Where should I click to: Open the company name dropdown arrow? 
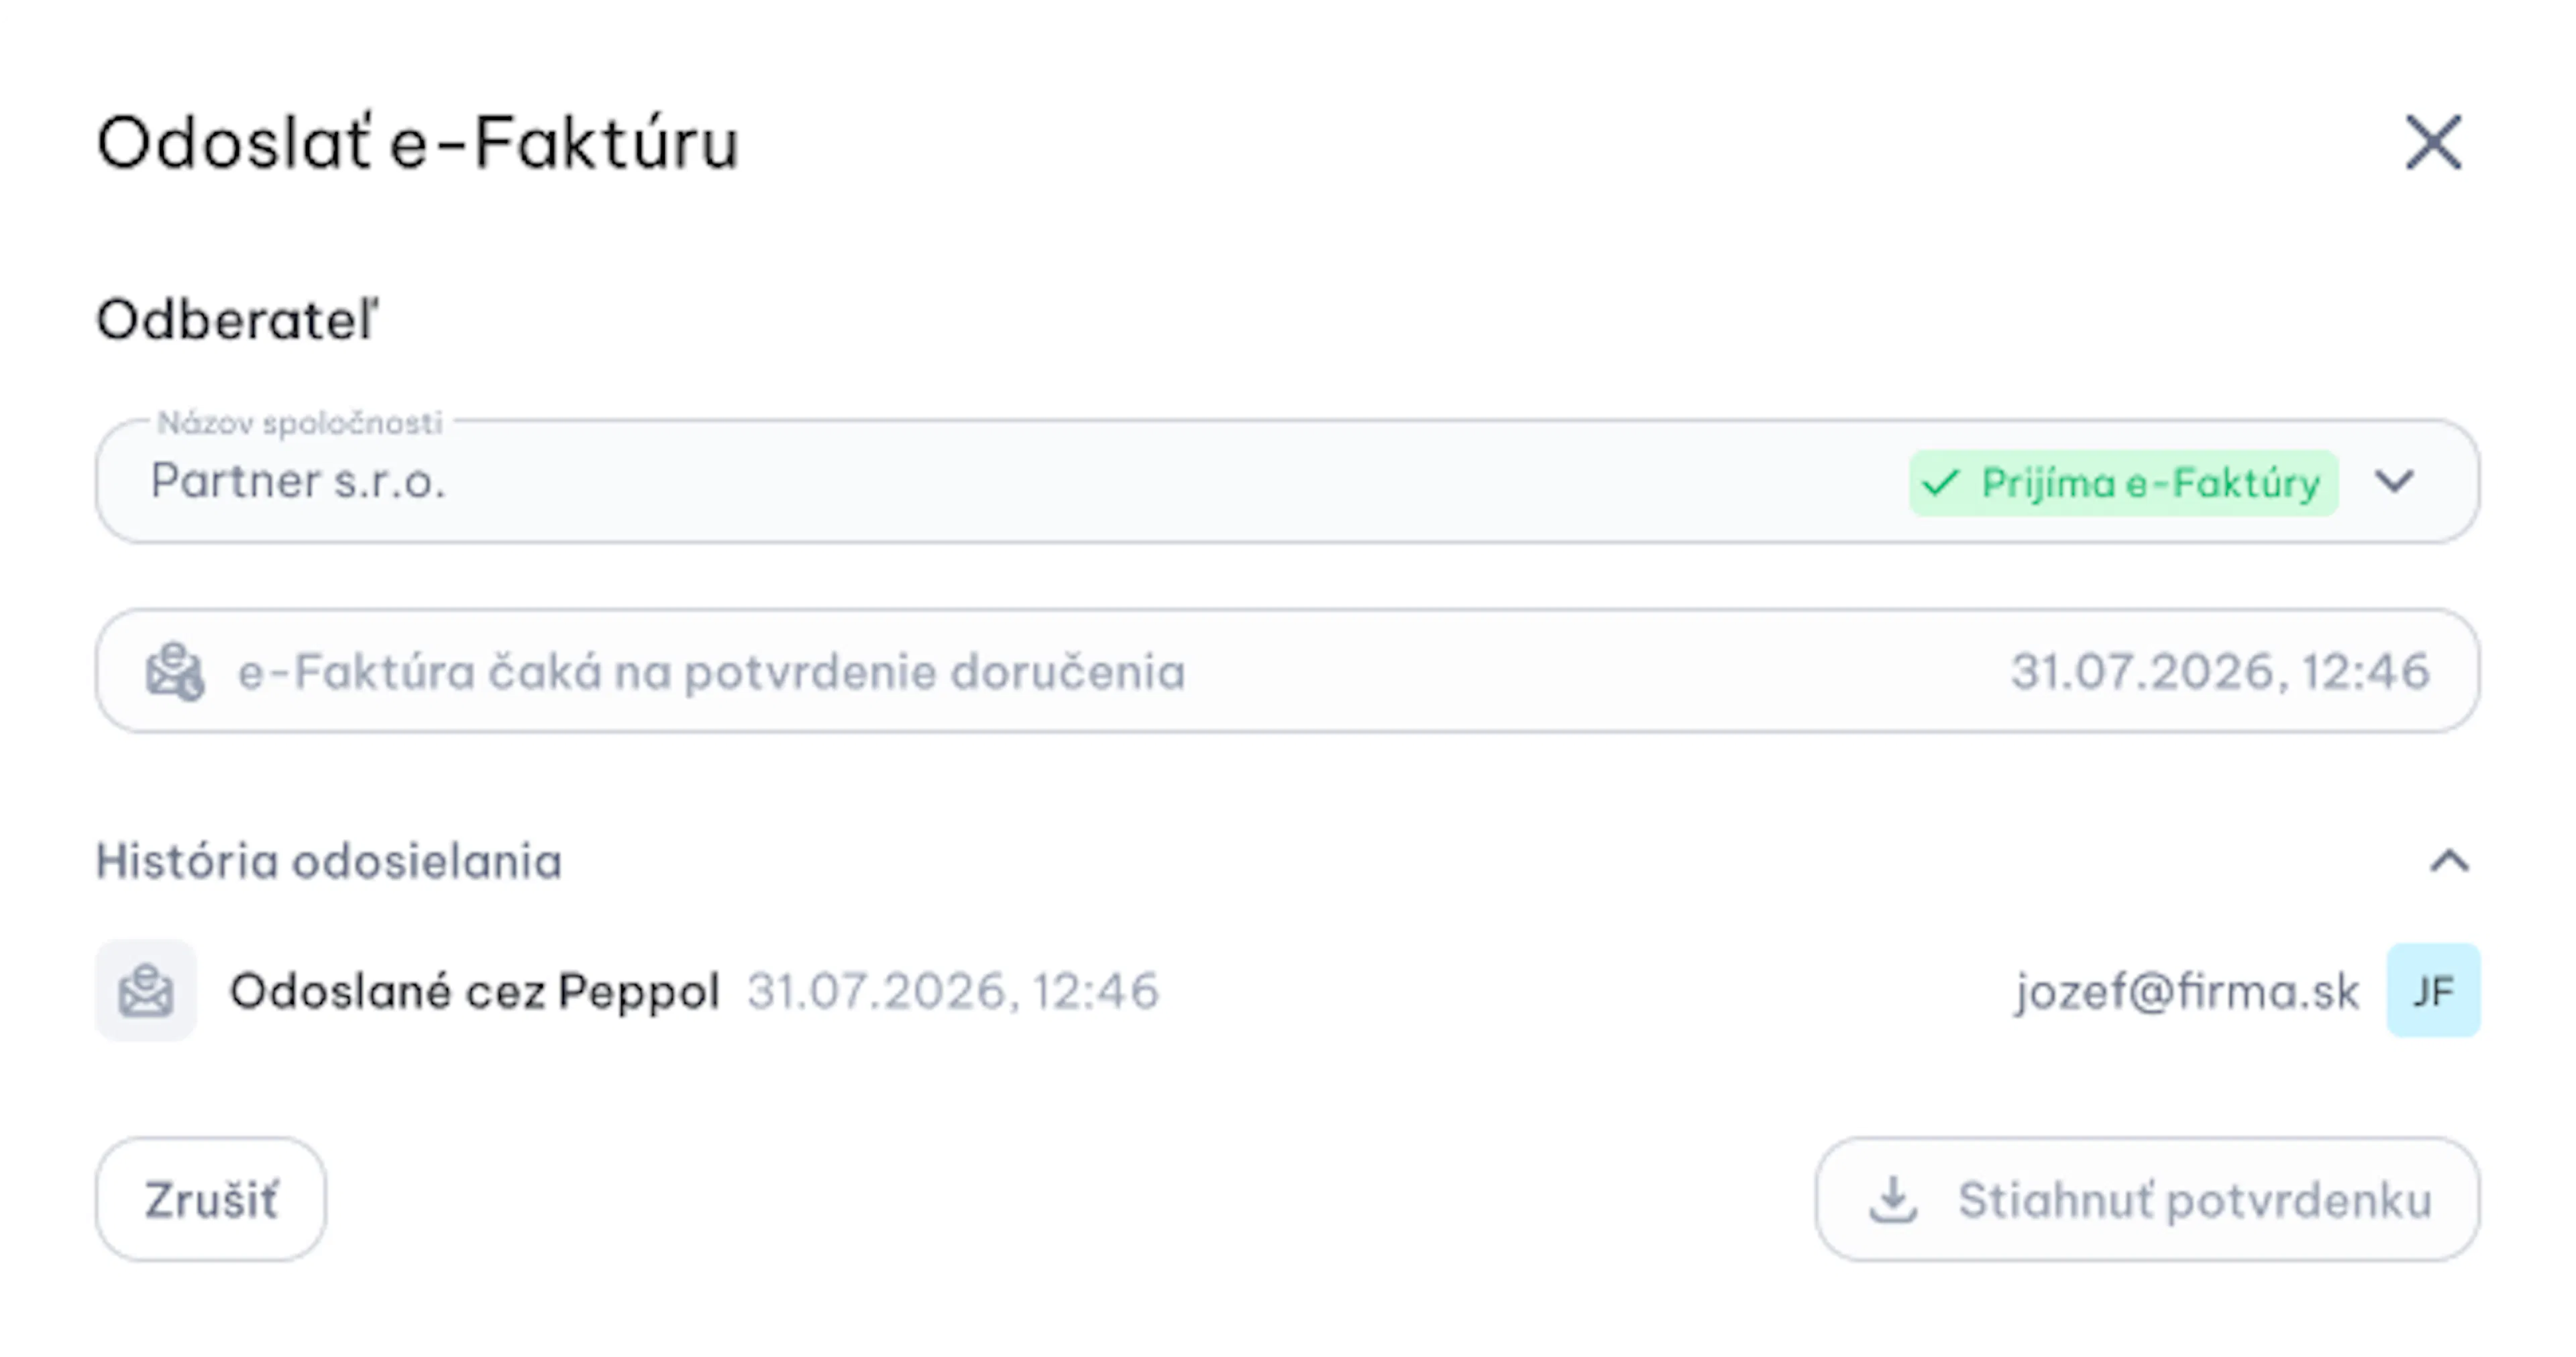(x=2395, y=482)
